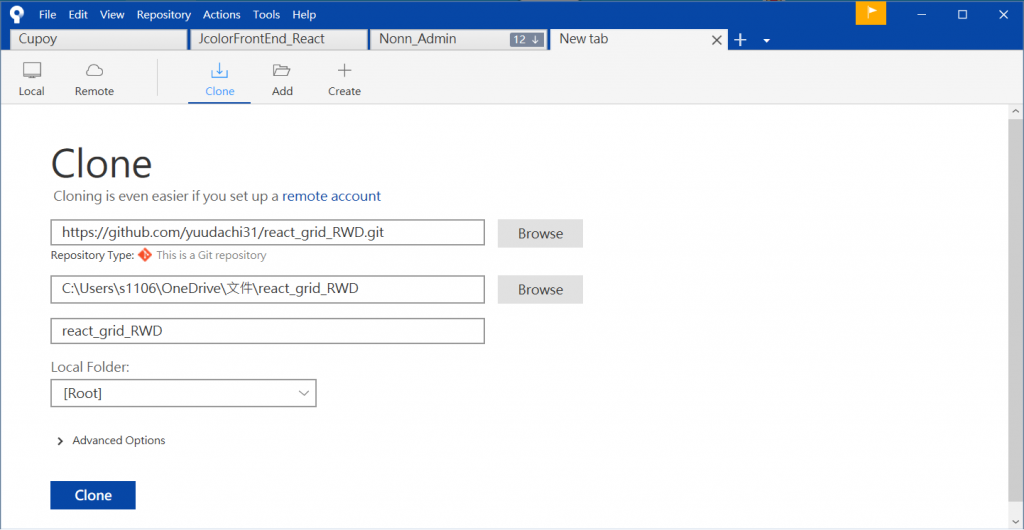
Task: Open the Repository menu
Action: 163,14
